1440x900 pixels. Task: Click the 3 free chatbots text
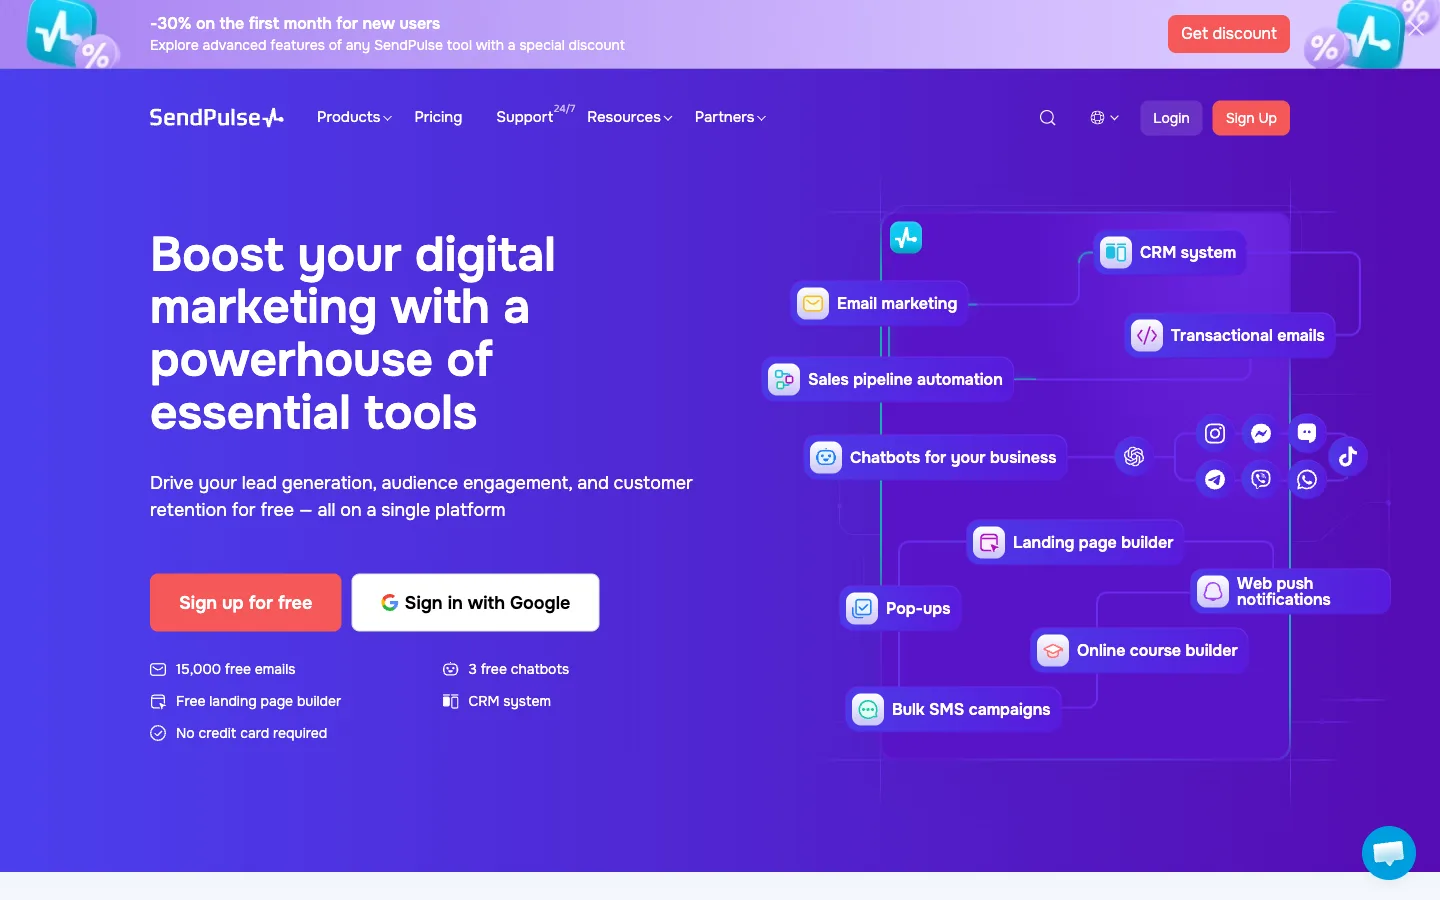518,670
